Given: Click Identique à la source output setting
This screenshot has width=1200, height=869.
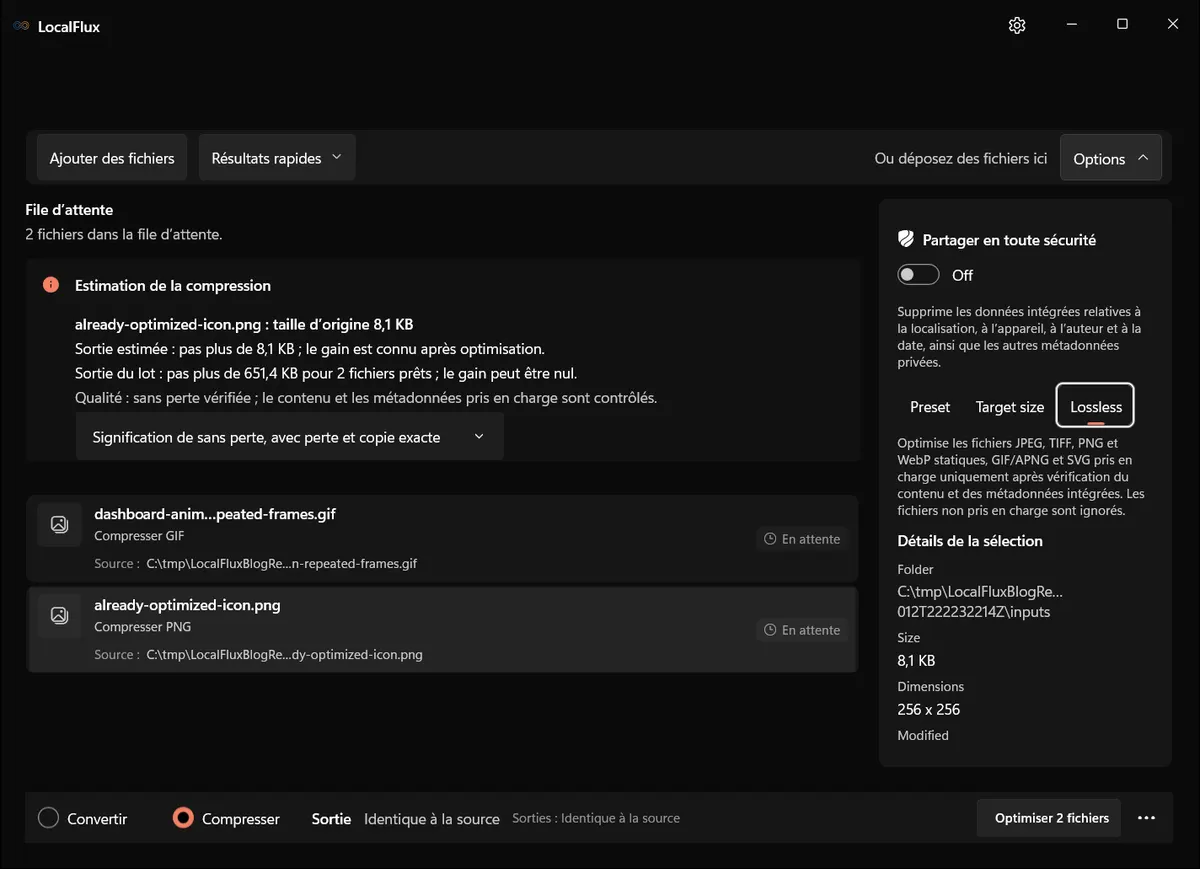Looking at the screenshot, I should [x=432, y=819].
